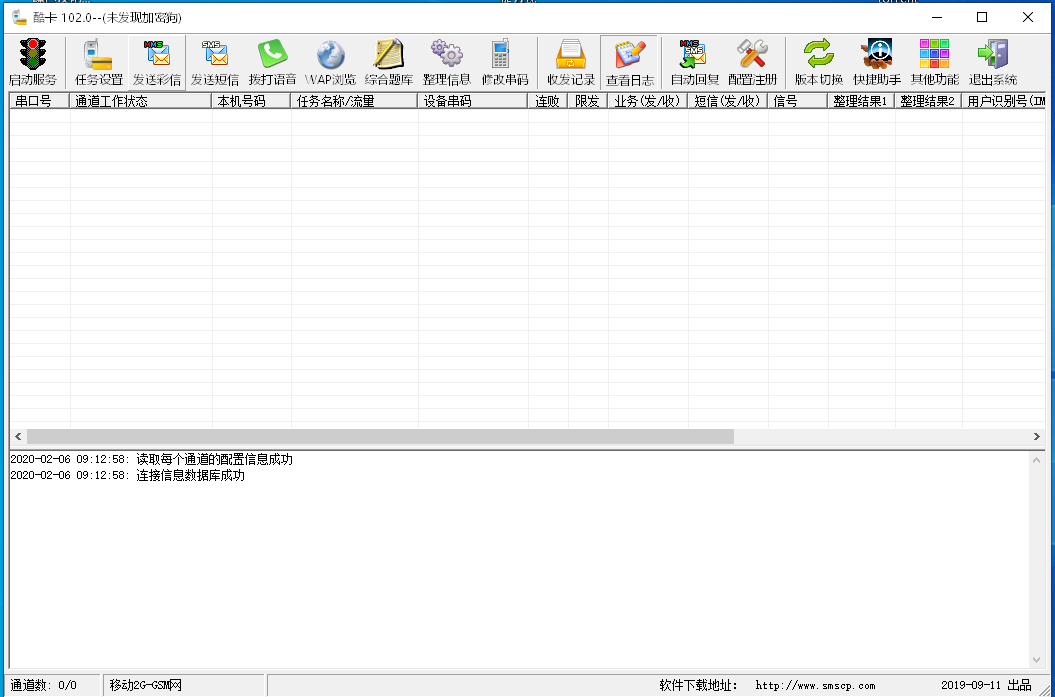Select the 任务名称/流量 column header
The image size is (1055, 697).
(354, 101)
